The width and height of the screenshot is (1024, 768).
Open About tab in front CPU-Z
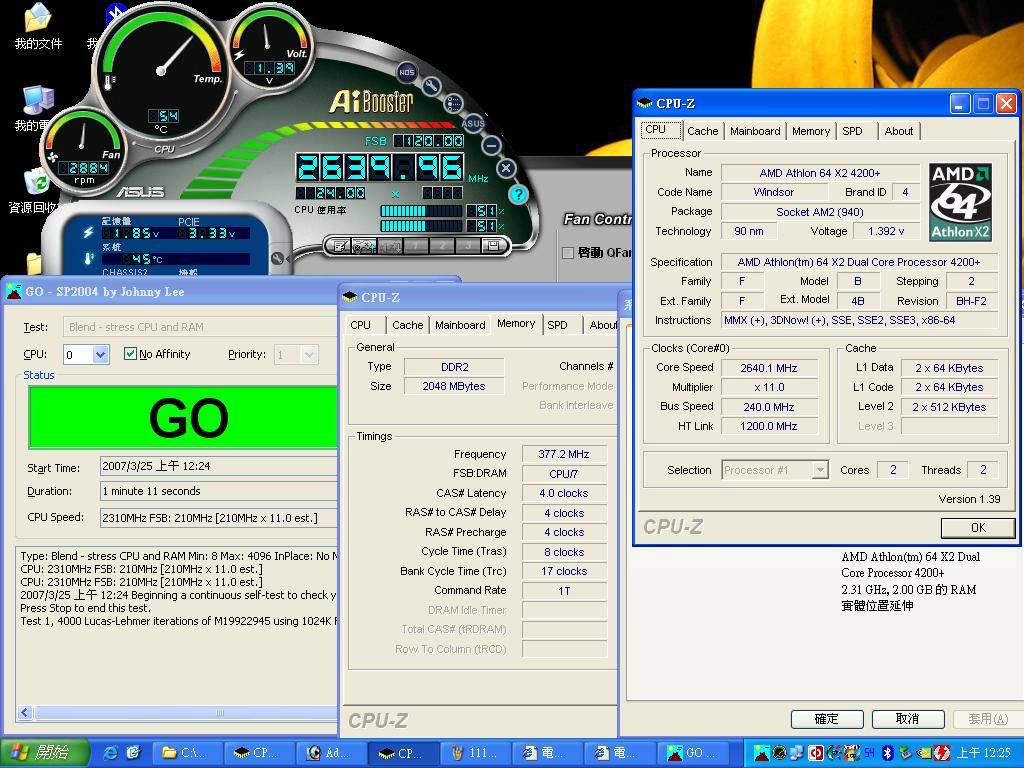(x=899, y=131)
